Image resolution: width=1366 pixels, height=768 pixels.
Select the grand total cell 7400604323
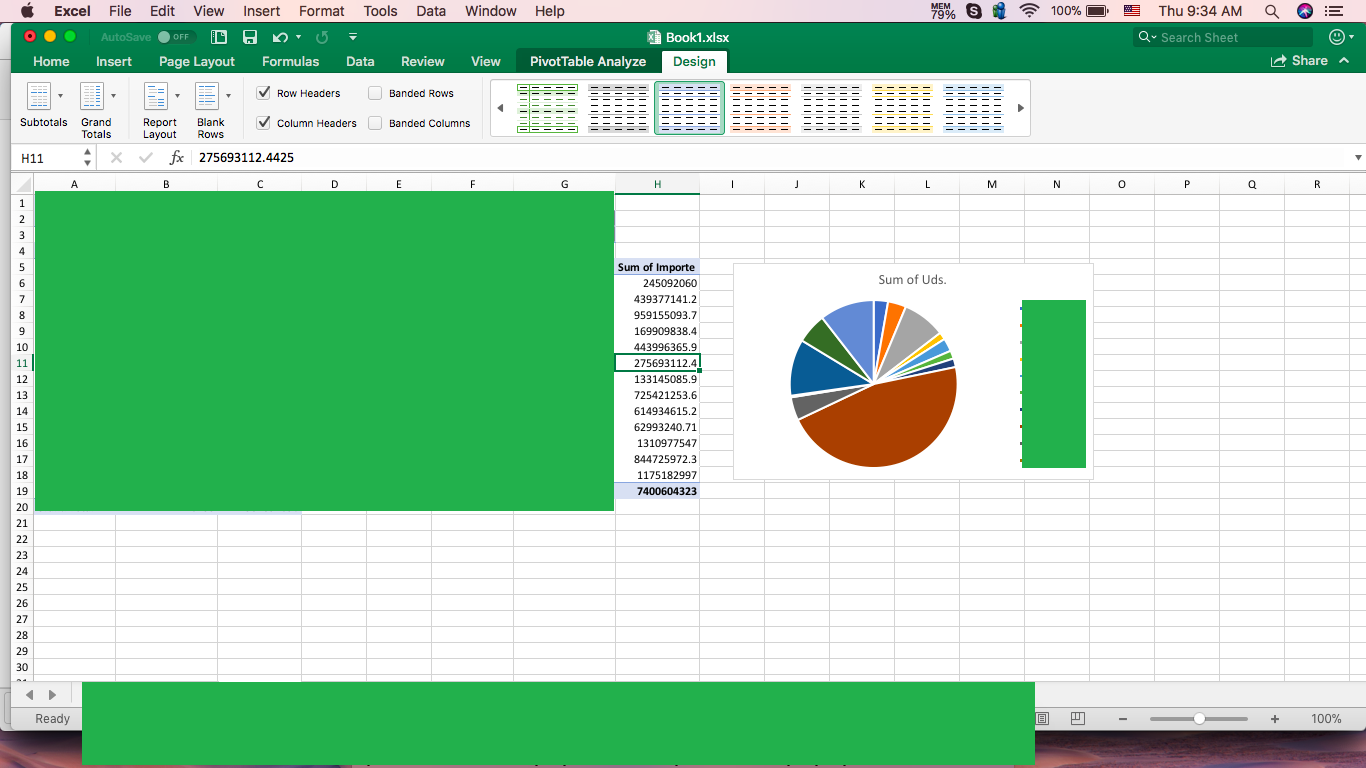[657, 491]
